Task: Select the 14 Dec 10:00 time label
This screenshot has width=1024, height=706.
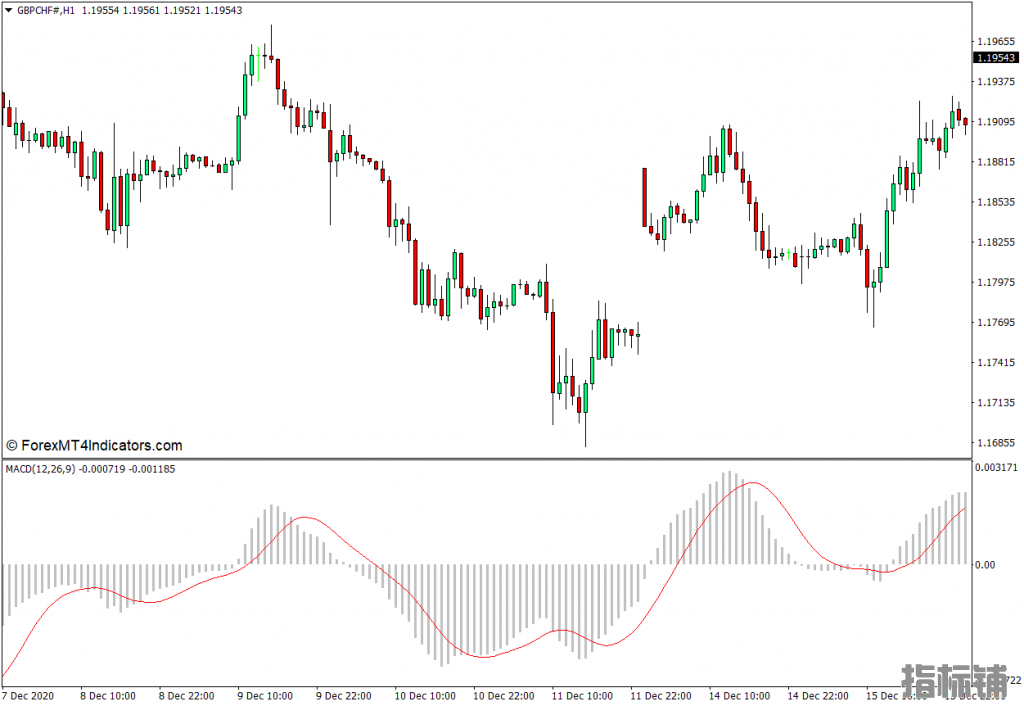Action: (x=739, y=695)
